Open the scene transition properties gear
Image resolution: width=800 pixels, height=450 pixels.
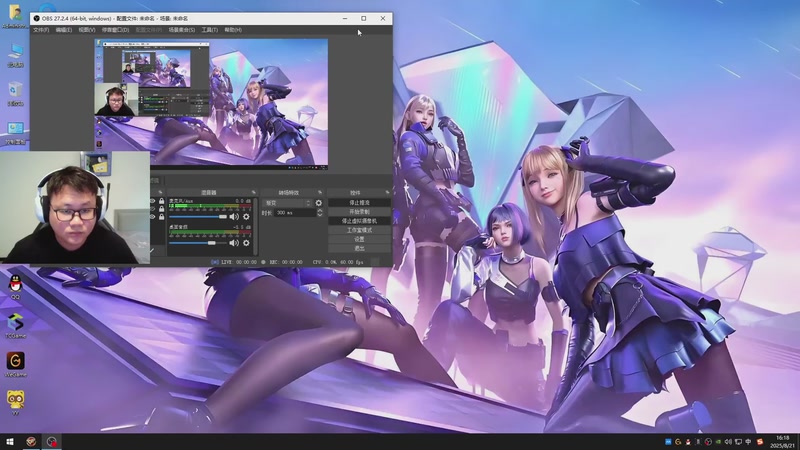[x=319, y=203]
